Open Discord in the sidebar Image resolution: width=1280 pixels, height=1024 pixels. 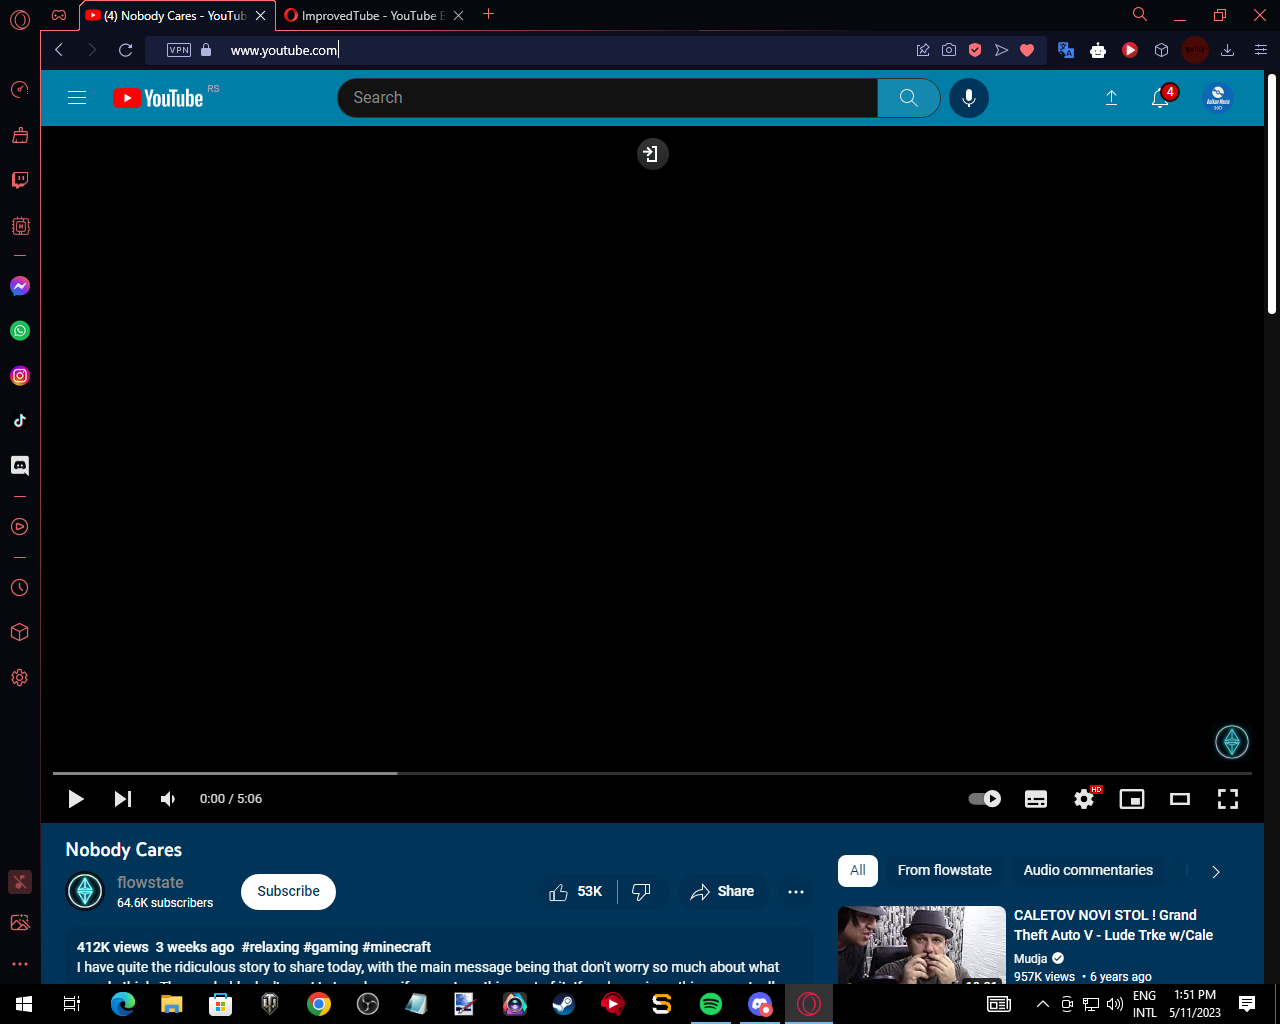pyautogui.click(x=20, y=466)
